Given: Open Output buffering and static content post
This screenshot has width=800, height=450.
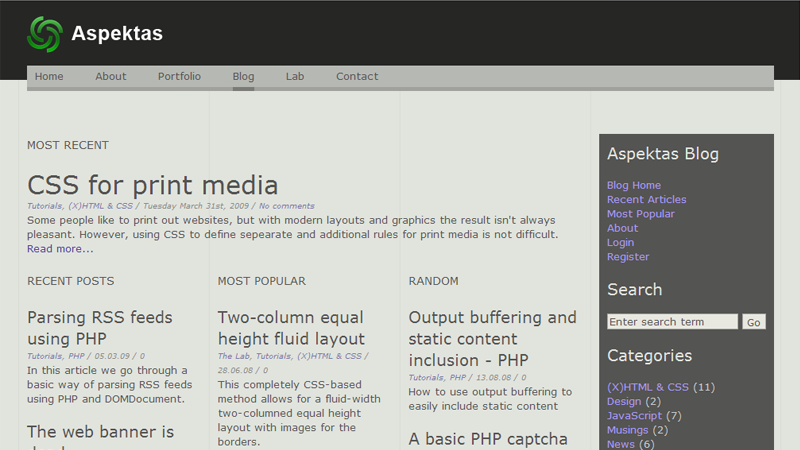Looking at the screenshot, I should [x=492, y=339].
